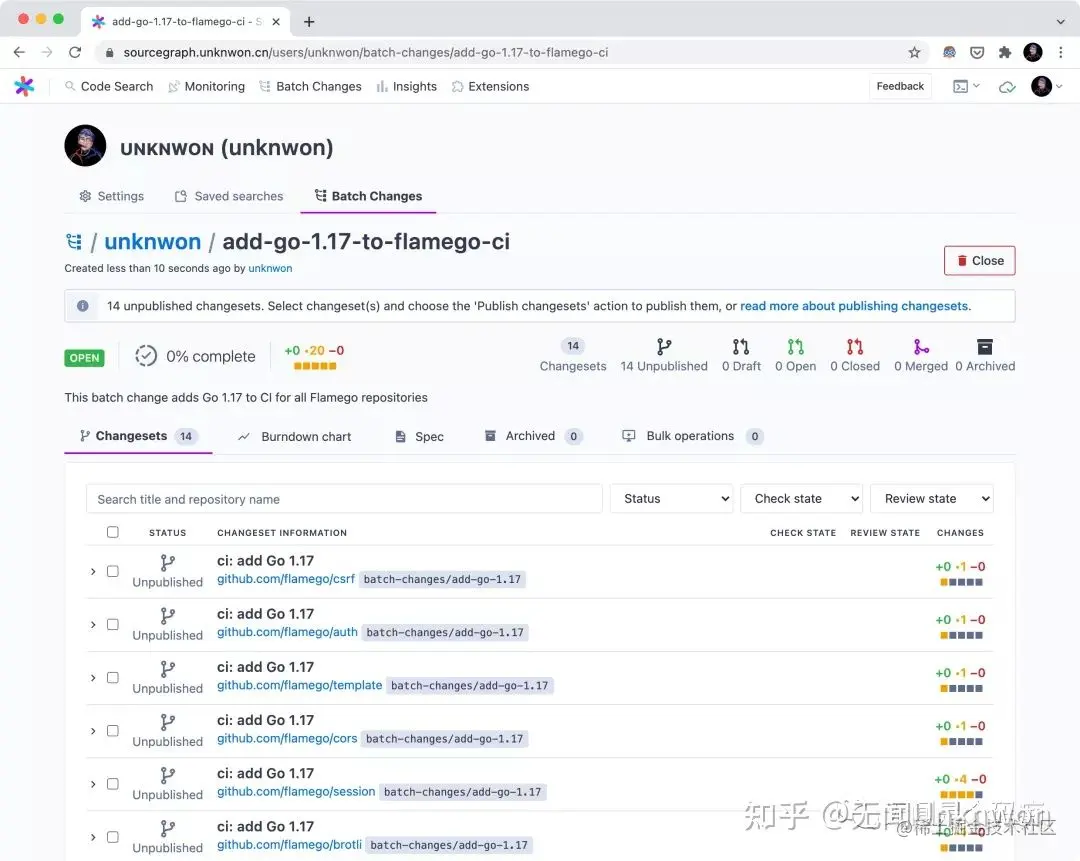Open Chrome three-dot menu
This screenshot has height=861, width=1080.
1061,52
